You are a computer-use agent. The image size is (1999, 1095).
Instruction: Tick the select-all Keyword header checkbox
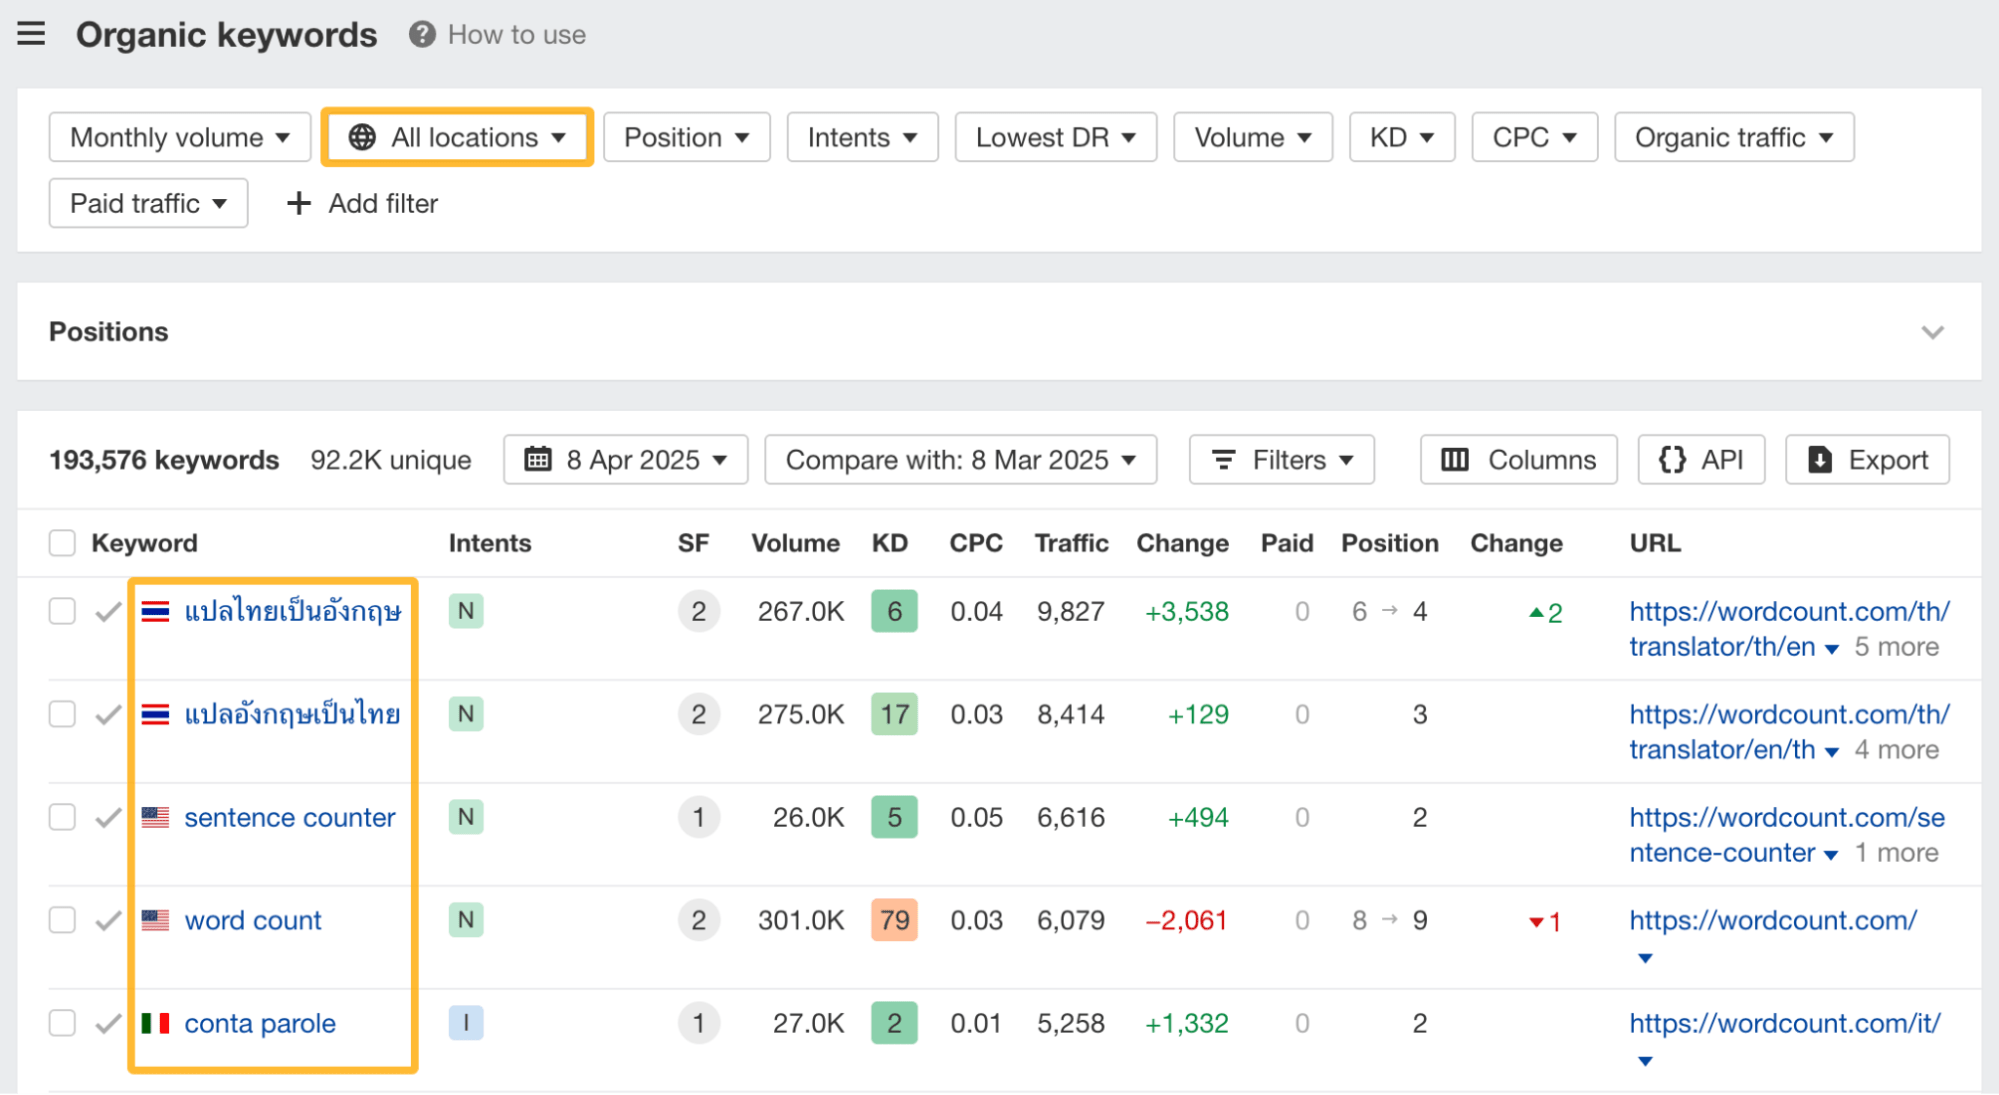pos(62,543)
